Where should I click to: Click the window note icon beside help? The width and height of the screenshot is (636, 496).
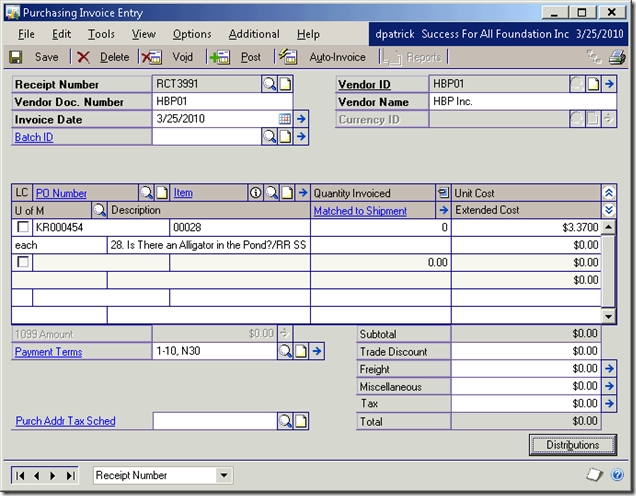[x=595, y=475]
